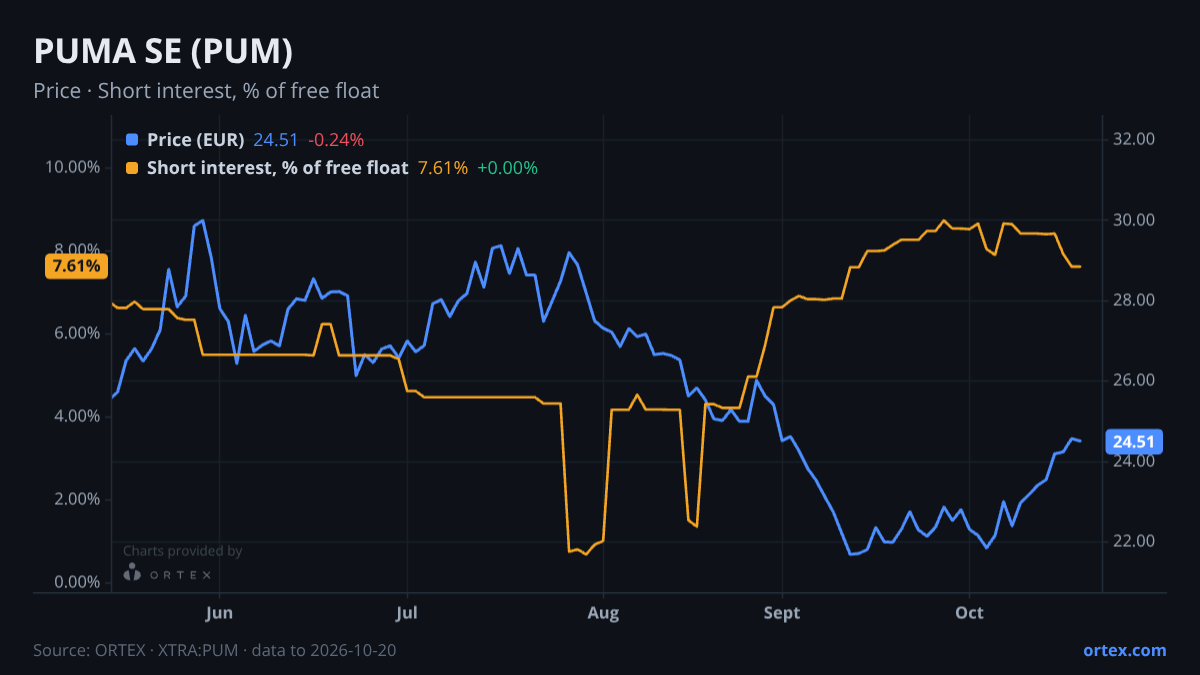The image size is (1200, 675).
Task: Click the Oct x-axis label
Action: click(x=970, y=613)
